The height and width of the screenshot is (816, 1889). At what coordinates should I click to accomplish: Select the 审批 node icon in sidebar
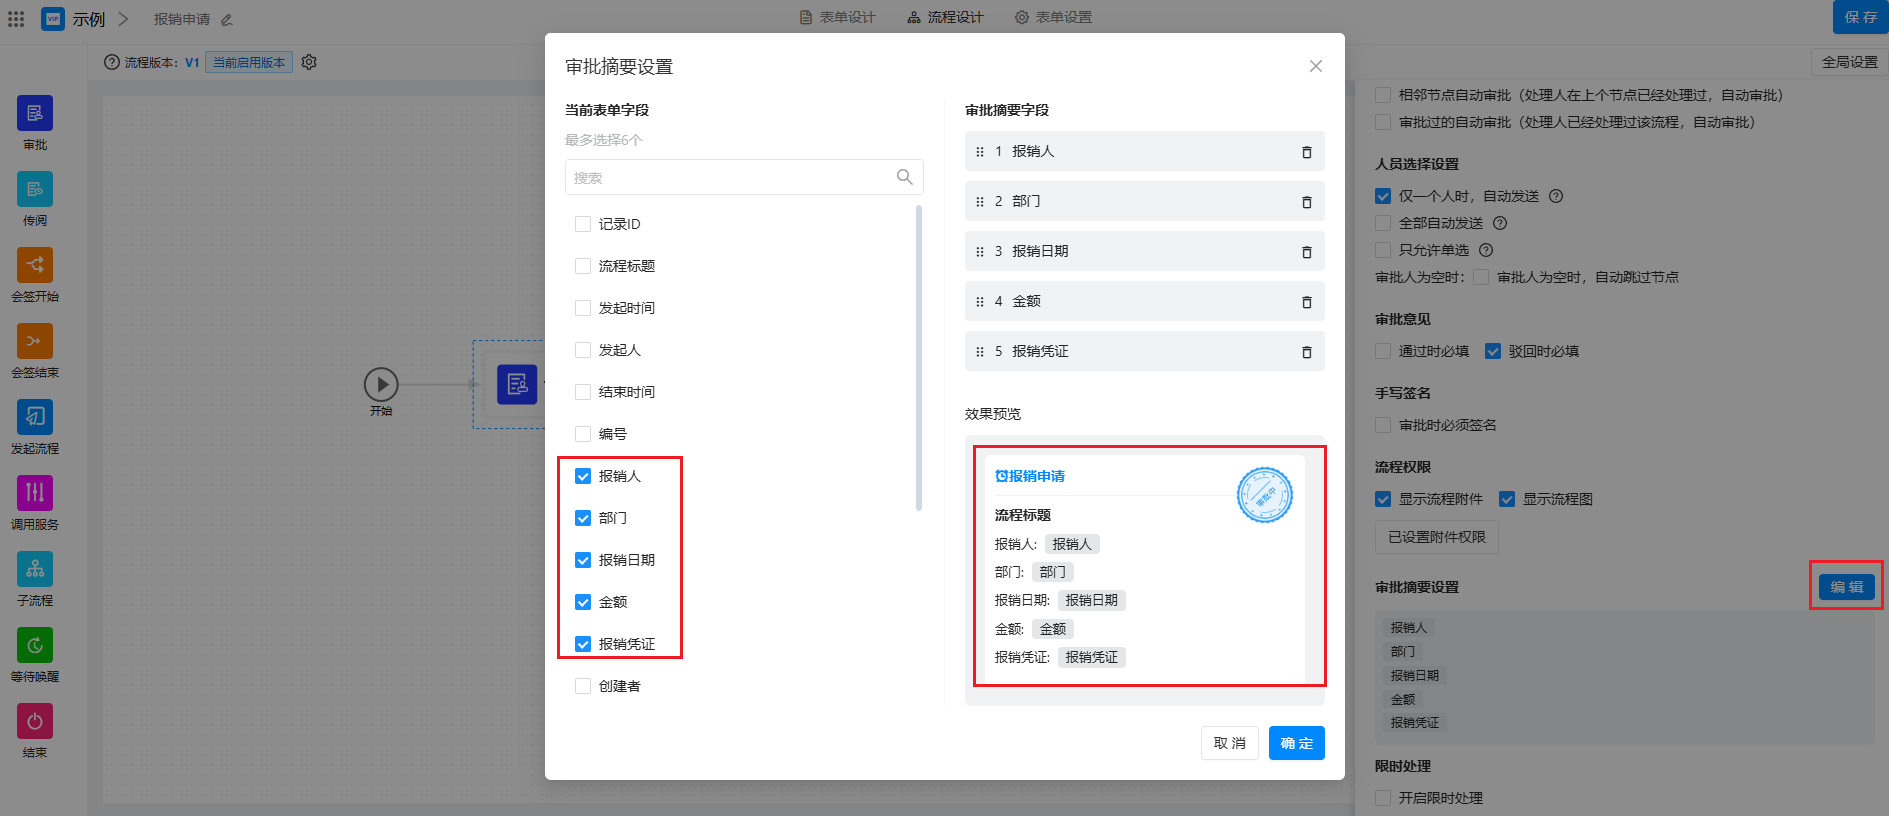[35, 114]
